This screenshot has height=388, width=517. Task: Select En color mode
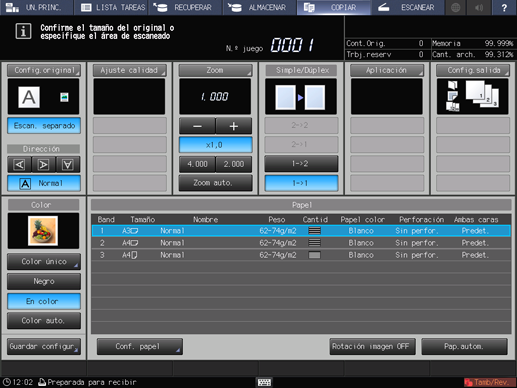point(44,301)
